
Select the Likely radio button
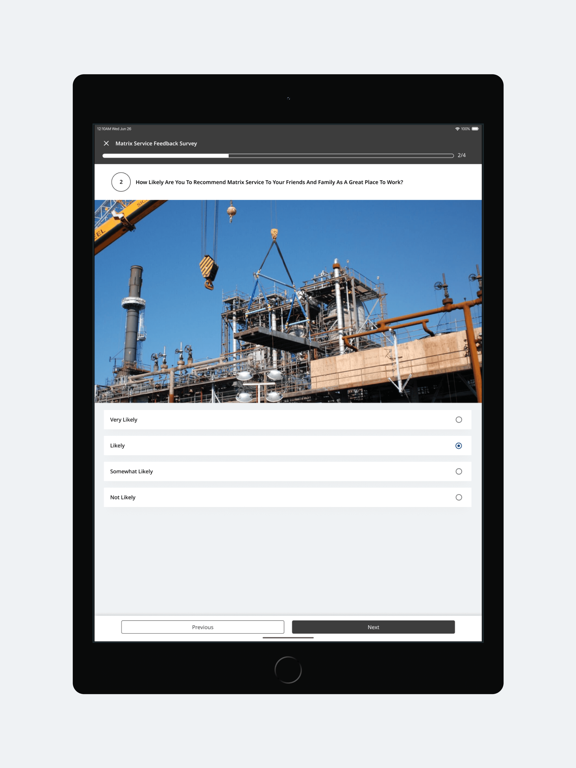click(x=458, y=446)
